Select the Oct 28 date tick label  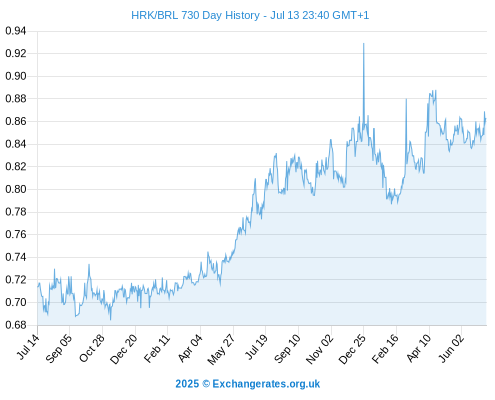(x=92, y=348)
